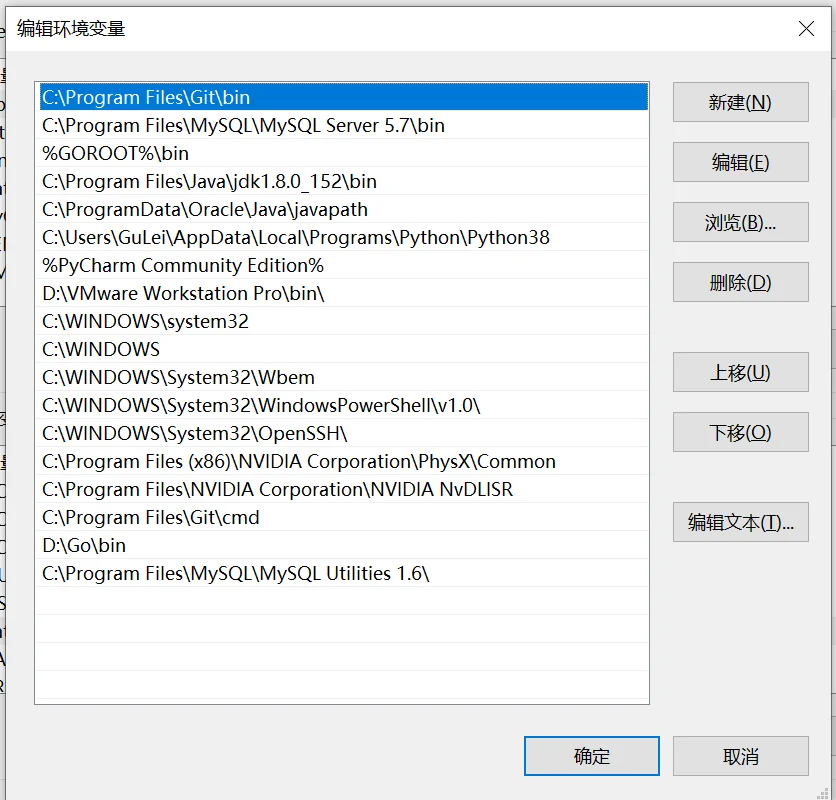Screen dimensions: 836x800
Task: Close the 编辑环境变量 dialog
Action: (x=806, y=29)
